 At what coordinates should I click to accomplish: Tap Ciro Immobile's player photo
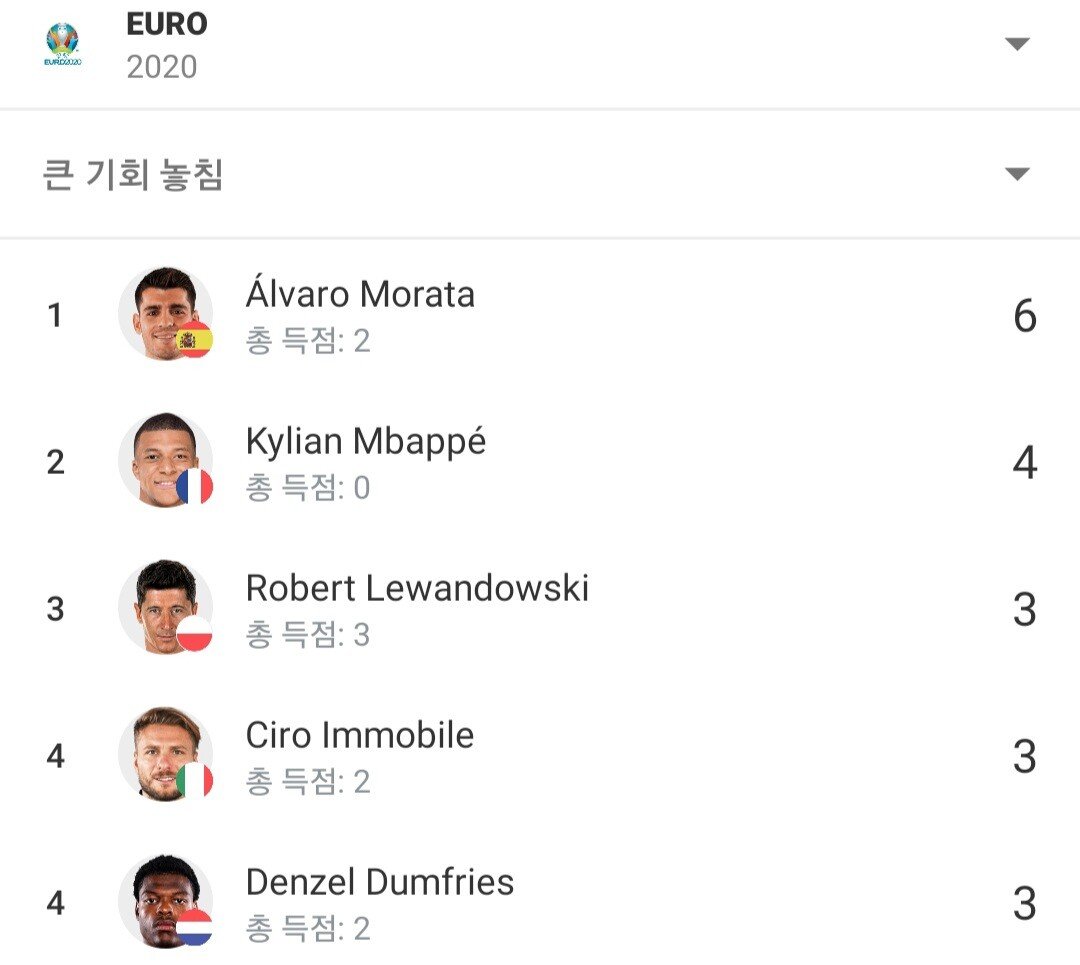(160, 751)
